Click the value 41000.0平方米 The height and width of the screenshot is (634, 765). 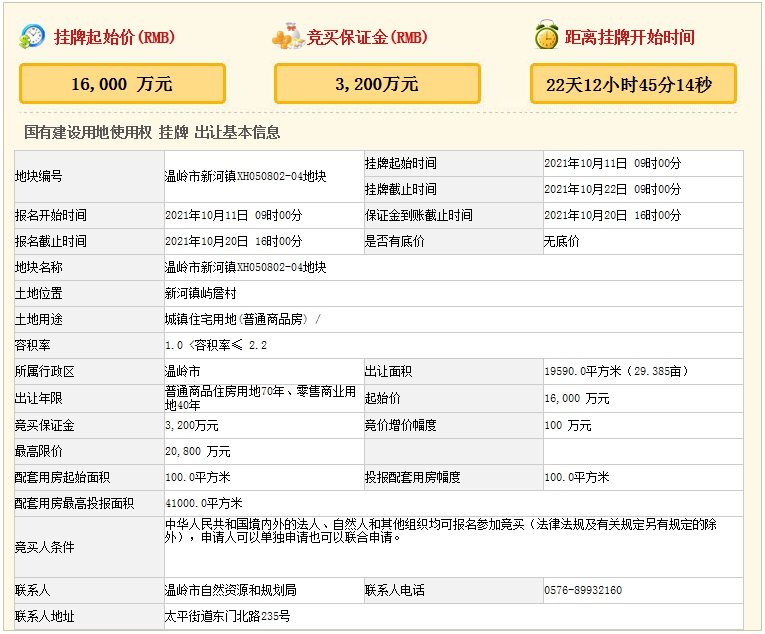tap(204, 503)
